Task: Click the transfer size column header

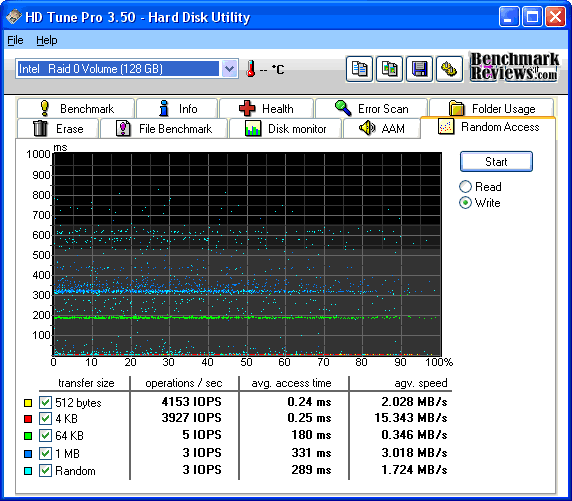Action: (x=86, y=383)
